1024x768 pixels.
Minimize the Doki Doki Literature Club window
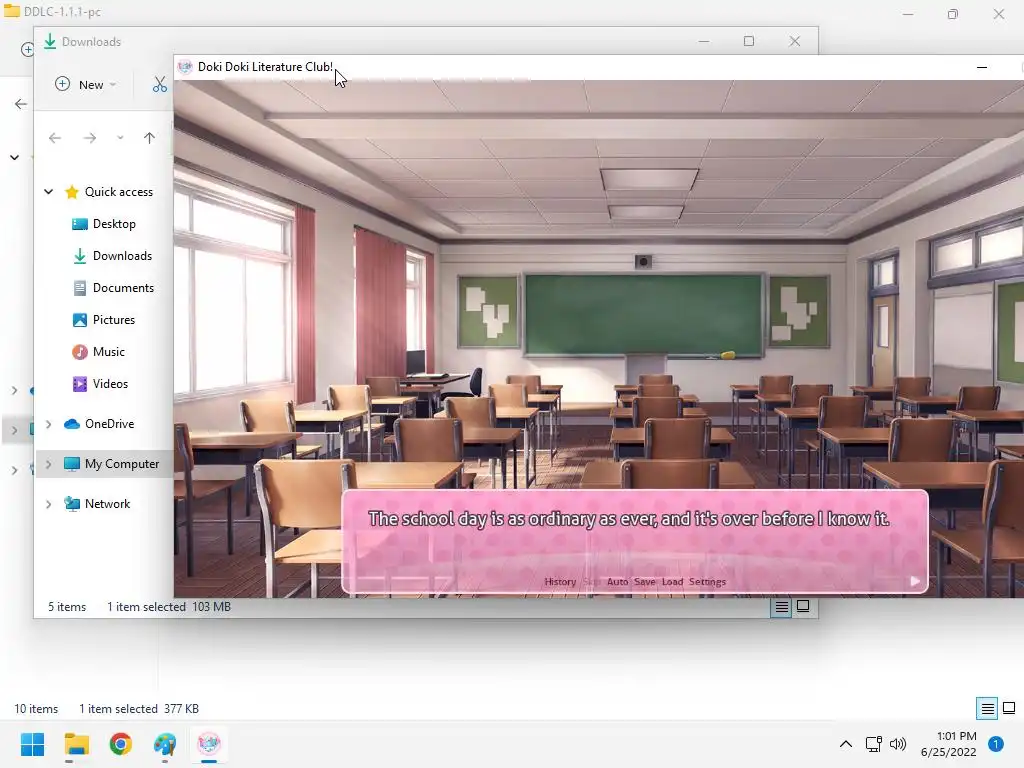(982, 67)
